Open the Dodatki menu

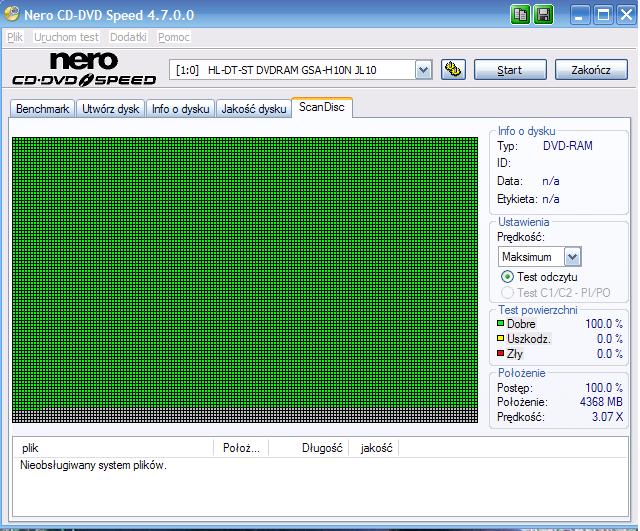tap(128, 37)
